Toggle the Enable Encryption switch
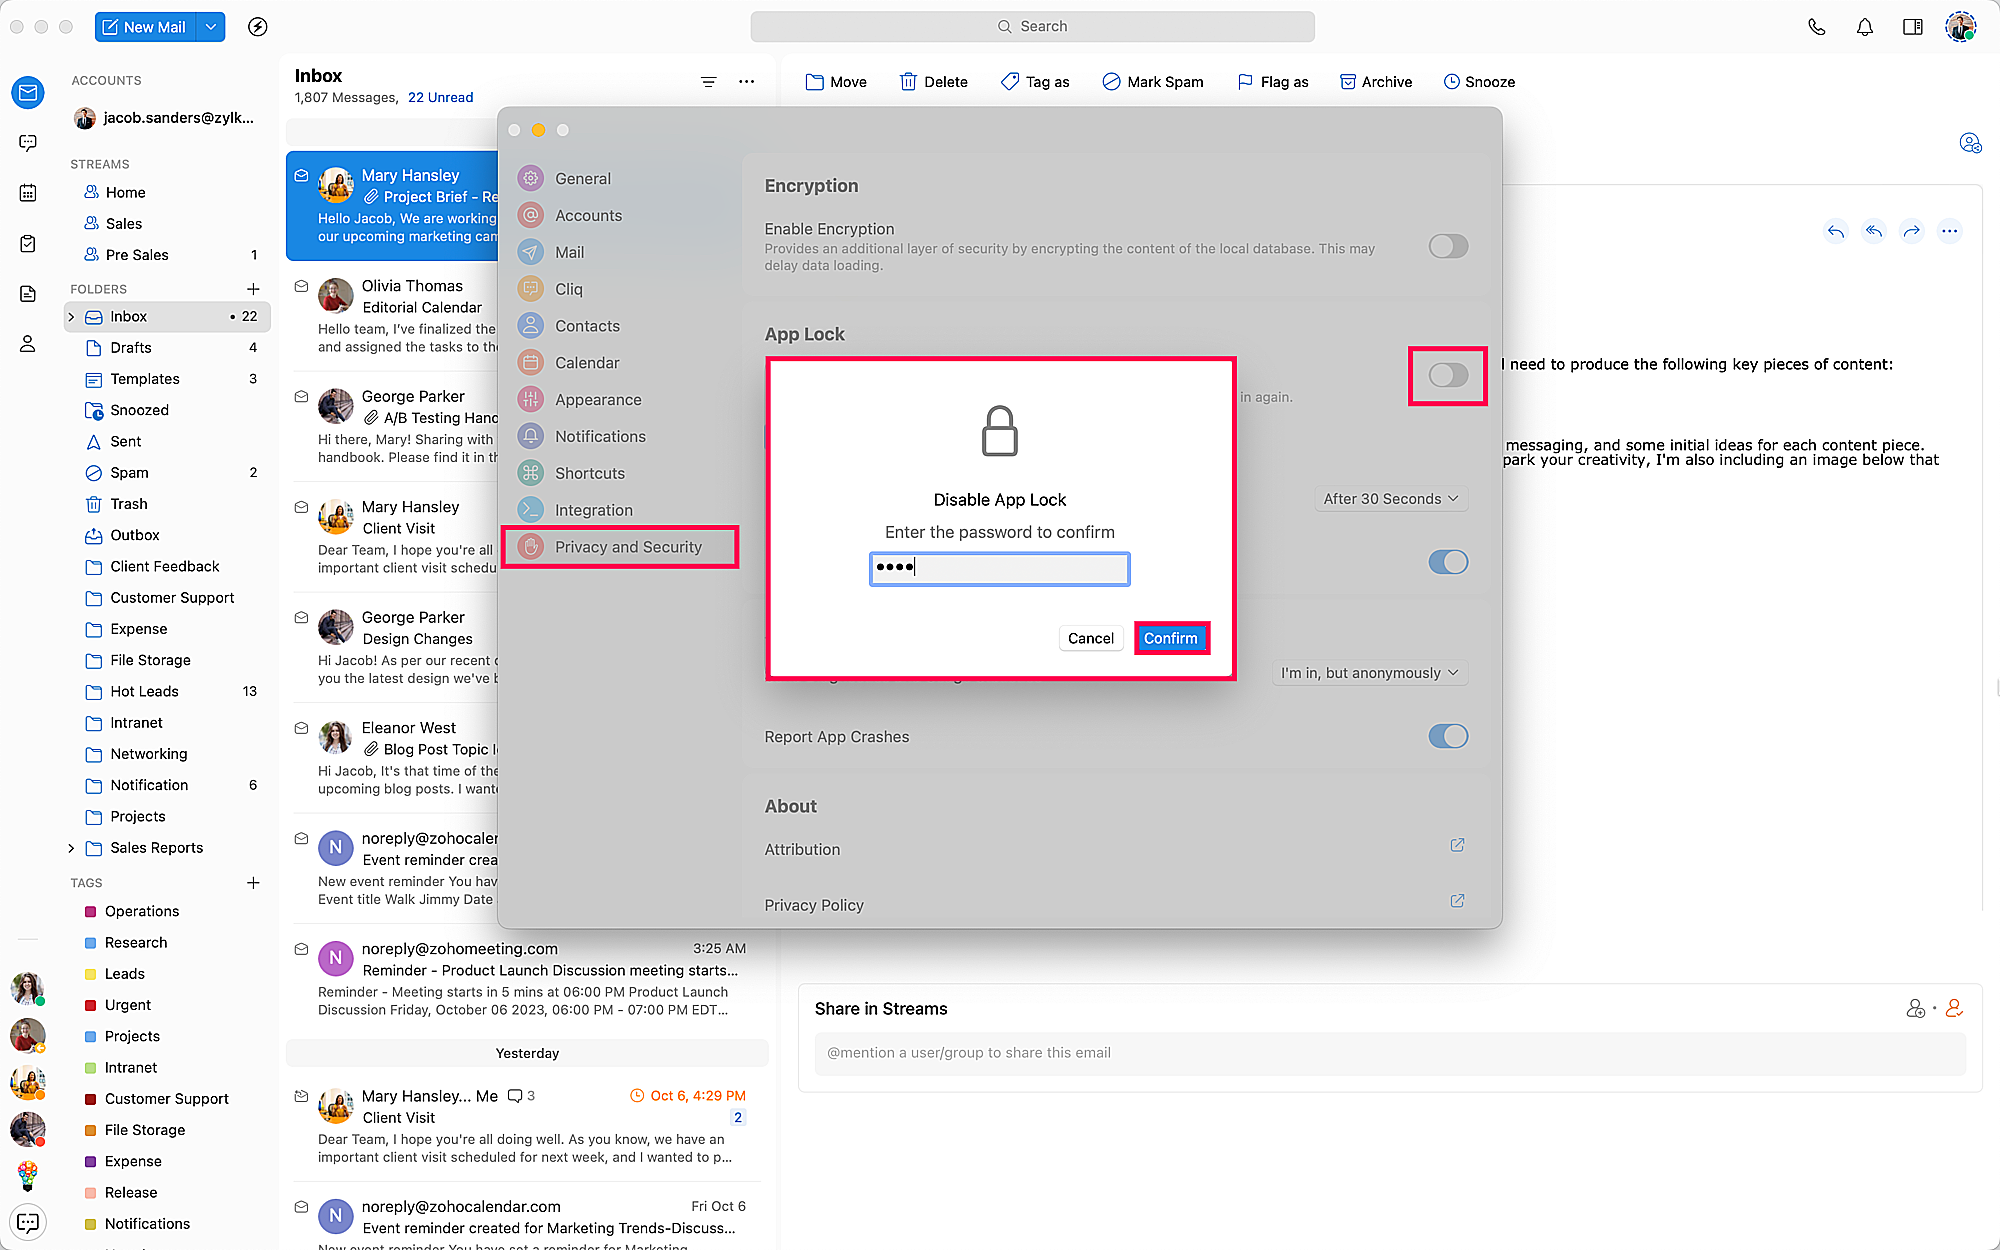The width and height of the screenshot is (2000, 1250). (x=1447, y=246)
